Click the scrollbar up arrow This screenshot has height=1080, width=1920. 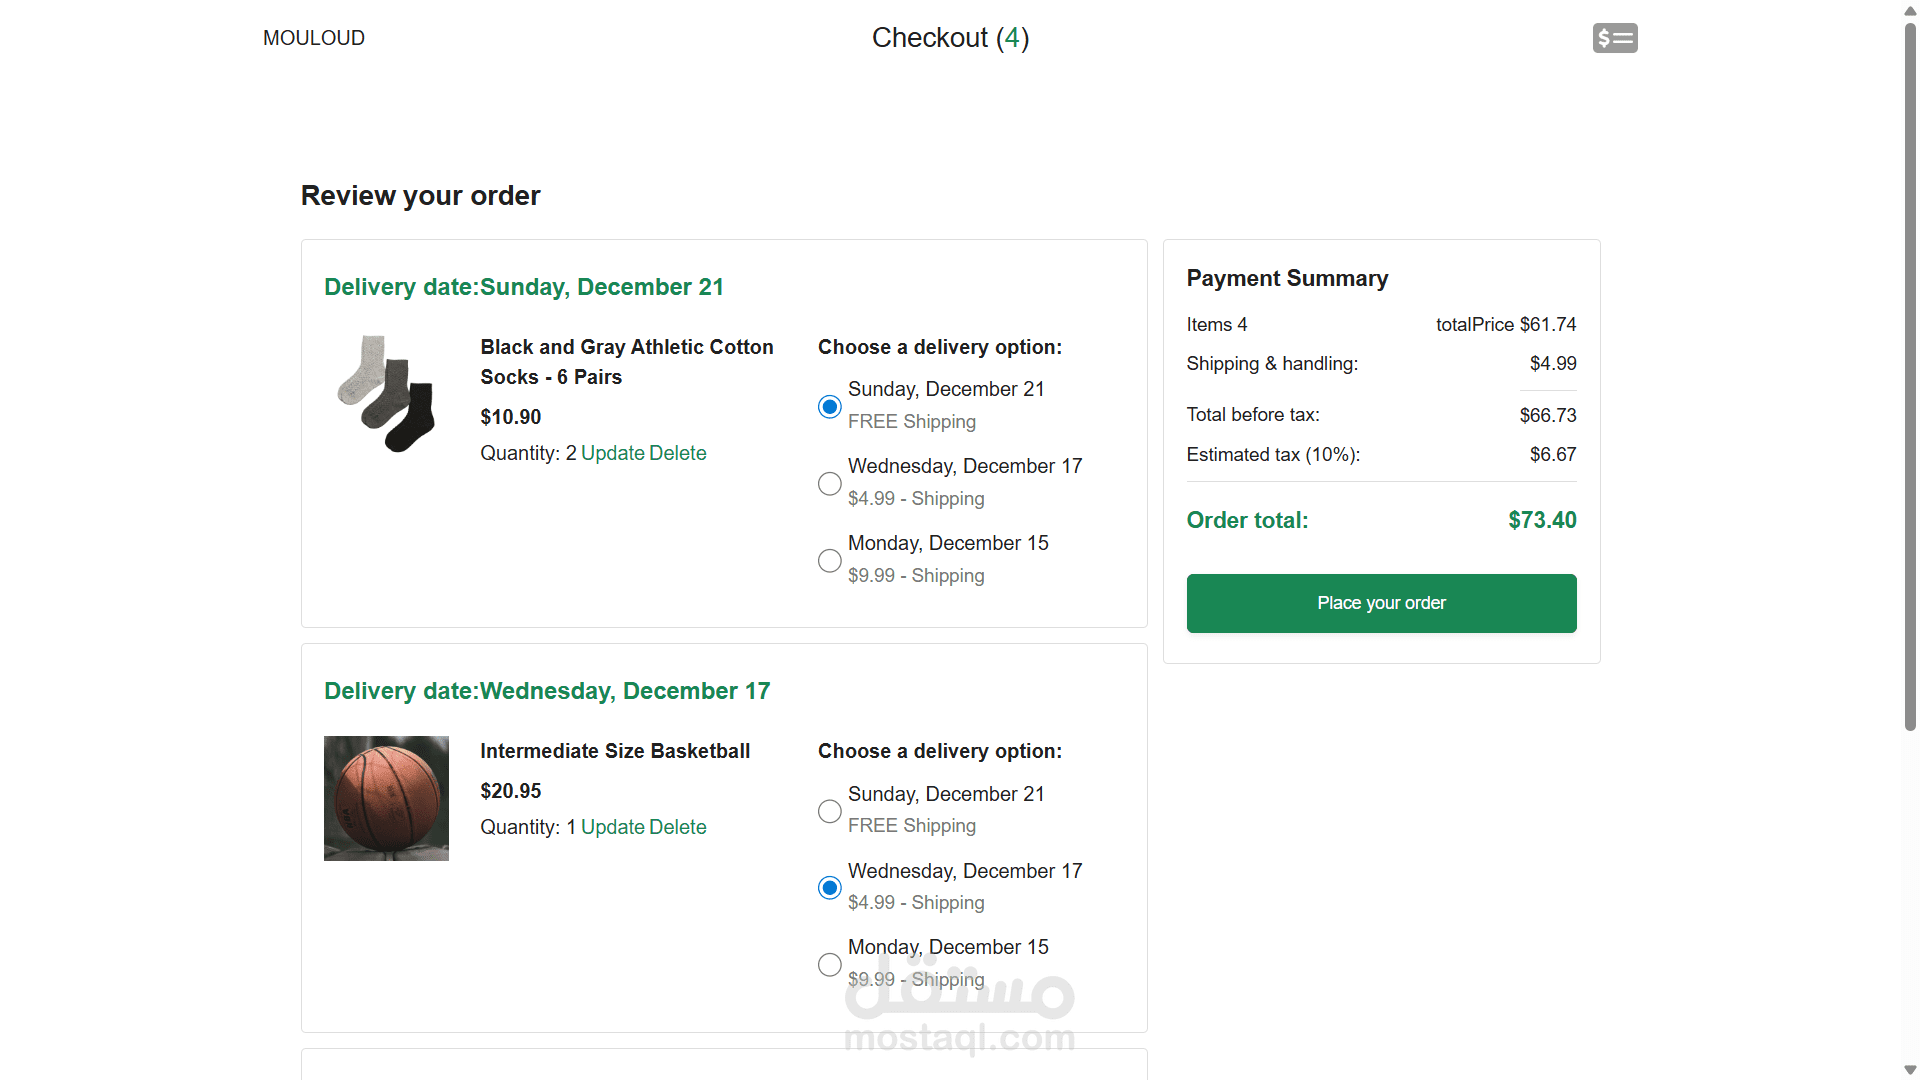(x=1910, y=10)
